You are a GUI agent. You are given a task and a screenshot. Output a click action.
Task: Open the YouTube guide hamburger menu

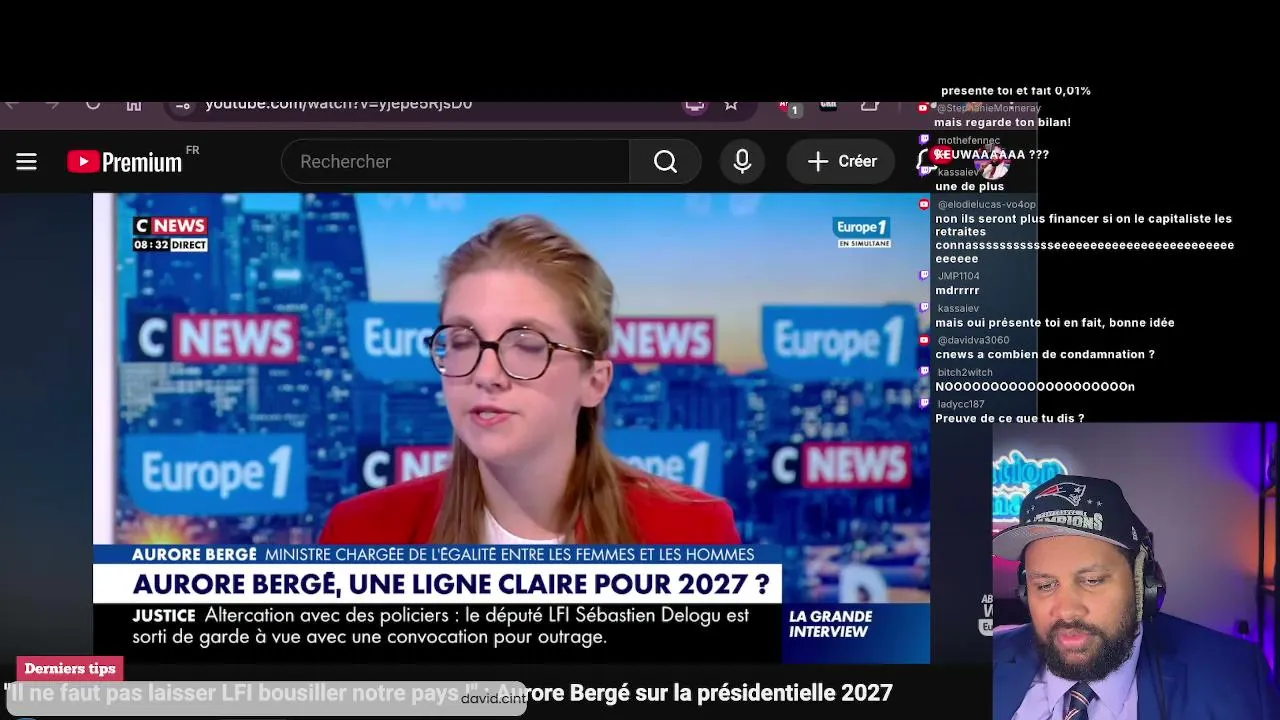click(26, 161)
